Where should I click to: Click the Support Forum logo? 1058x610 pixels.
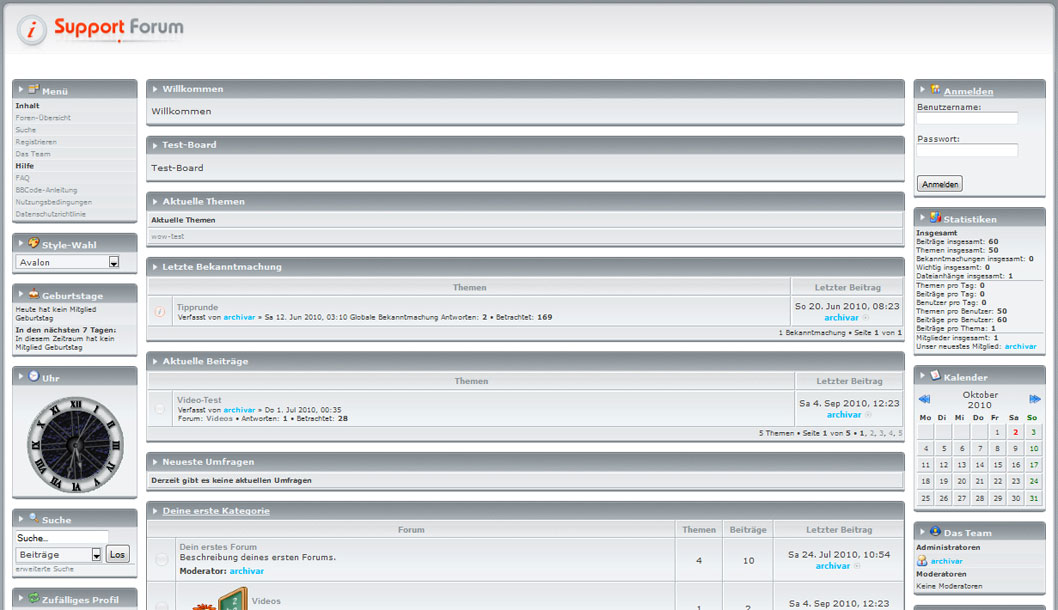(100, 29)
